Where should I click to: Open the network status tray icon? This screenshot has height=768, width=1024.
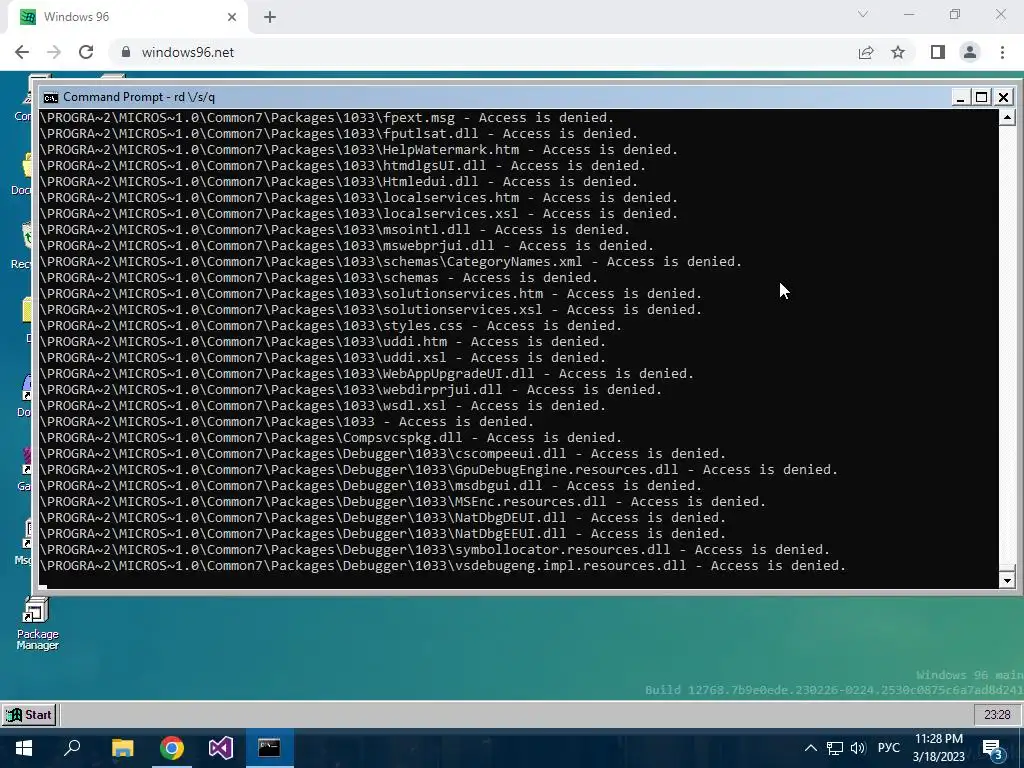pyautogui.click(x=835, y=748)
